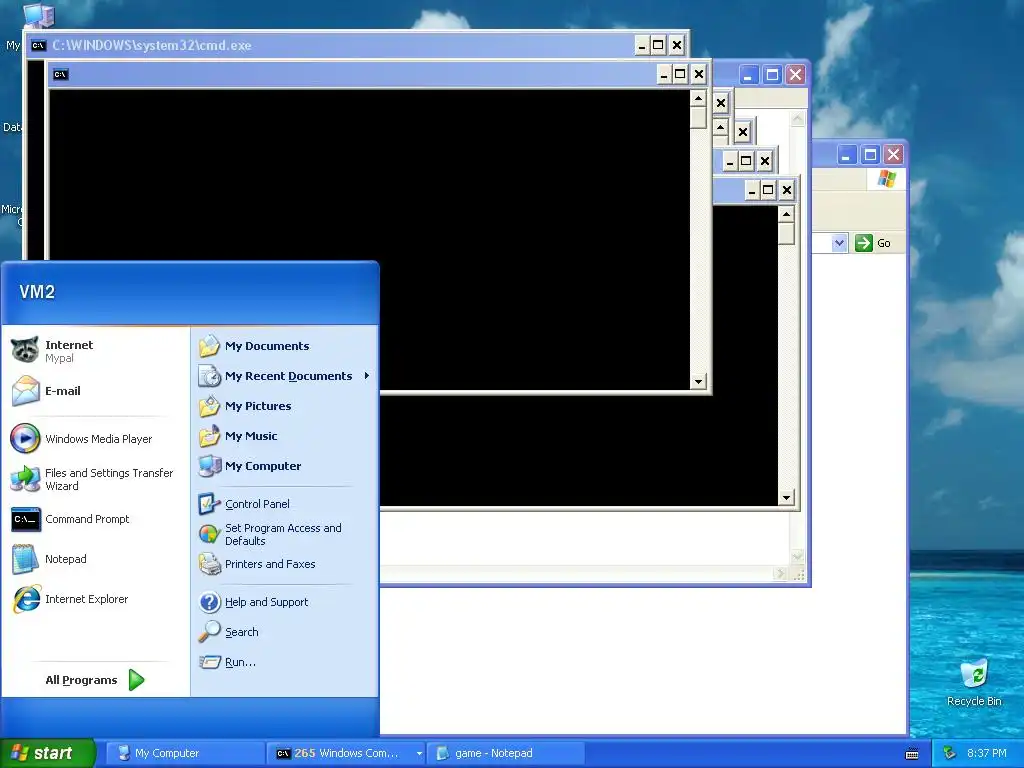Switch to My Computer taskbar button
1024x768 pixels.
pos(185,753)
